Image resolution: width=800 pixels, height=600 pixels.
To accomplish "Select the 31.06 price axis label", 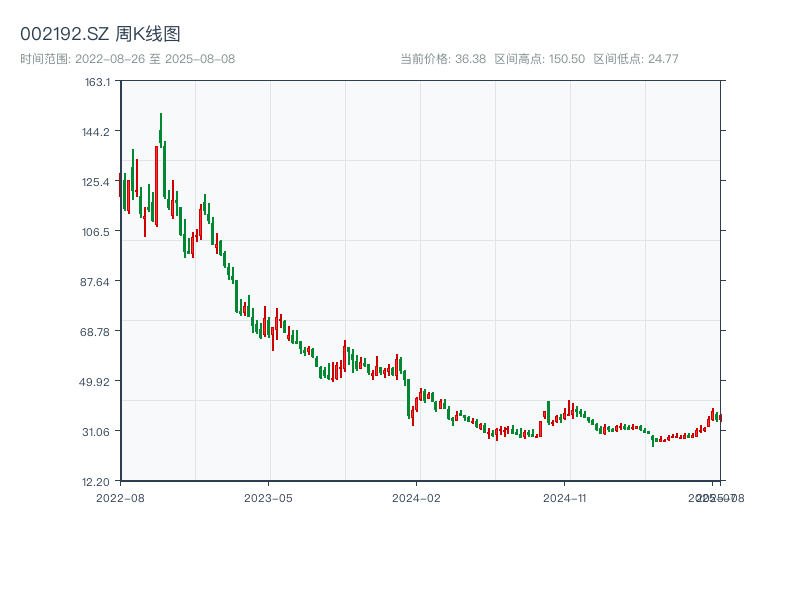I will coord(96,432).
